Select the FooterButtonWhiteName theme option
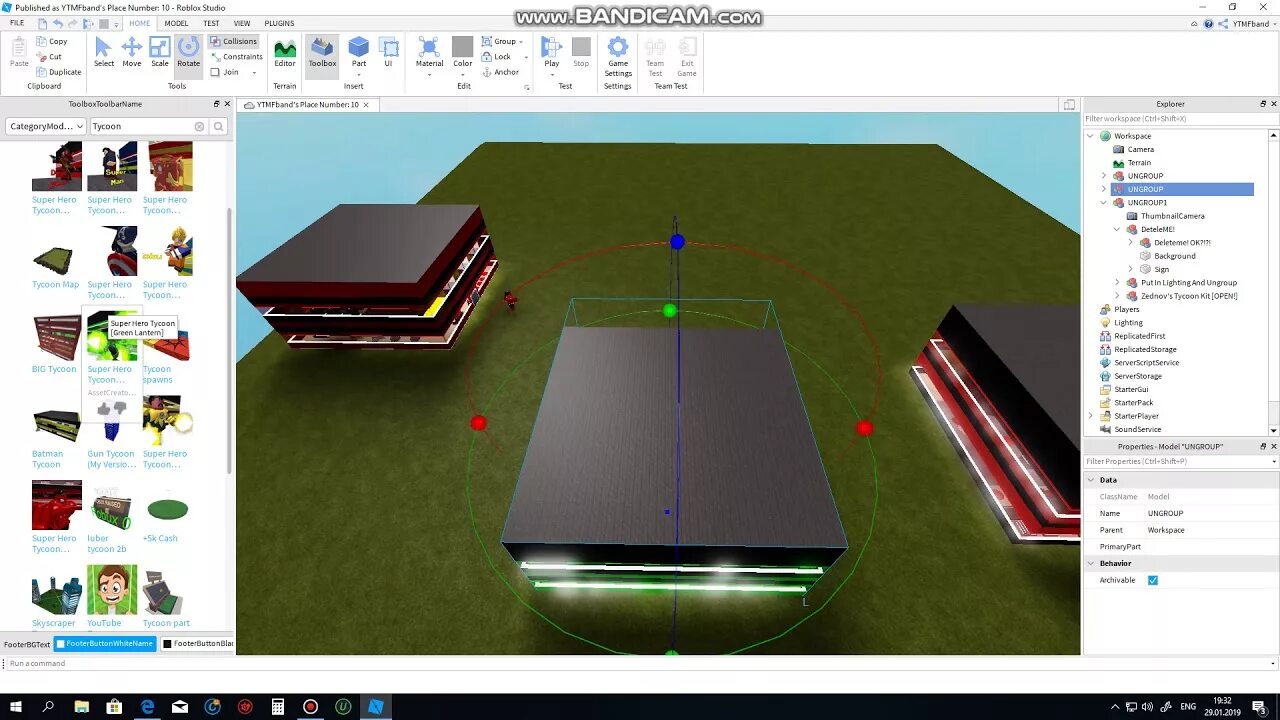This screenshot has height=720, width=1280. [x=104, y=644]
